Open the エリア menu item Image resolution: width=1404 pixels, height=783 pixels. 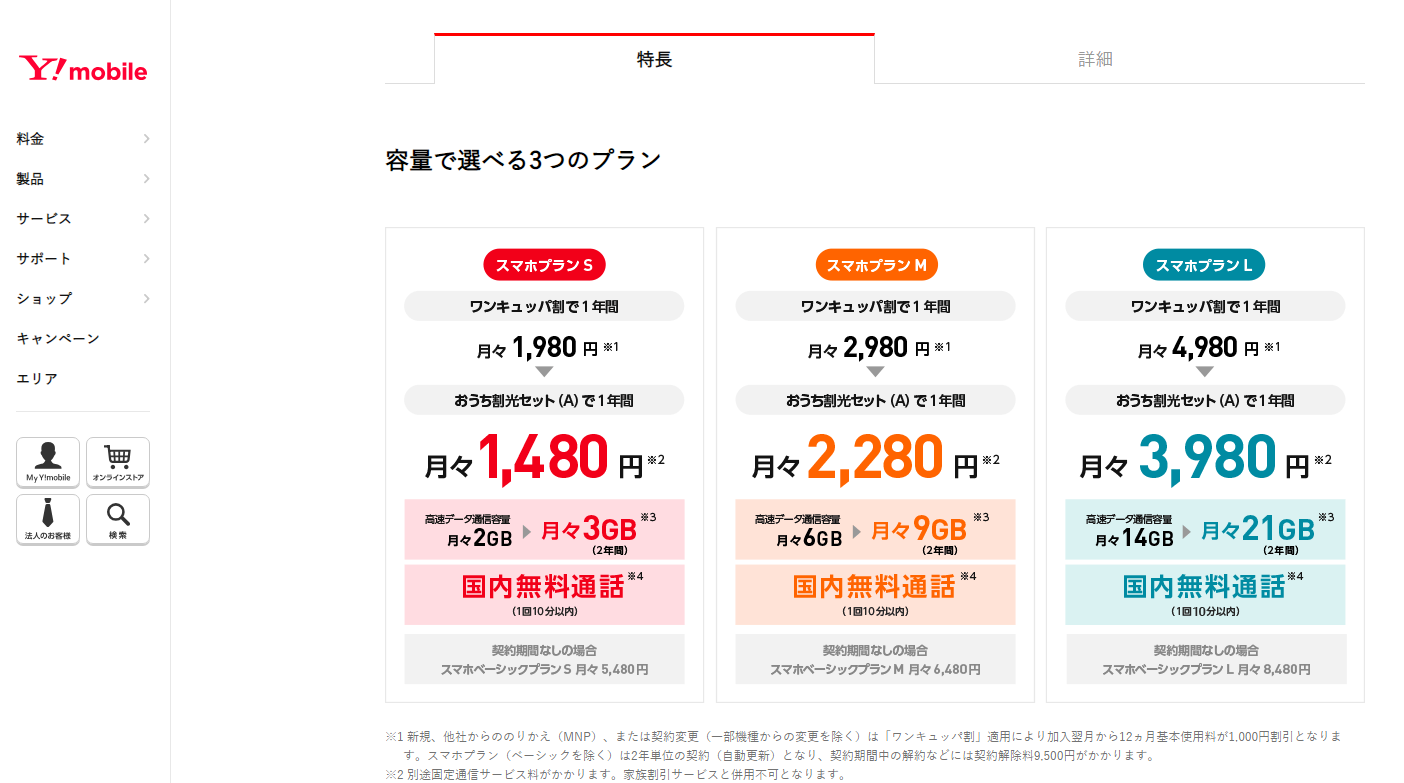(37, 379)
